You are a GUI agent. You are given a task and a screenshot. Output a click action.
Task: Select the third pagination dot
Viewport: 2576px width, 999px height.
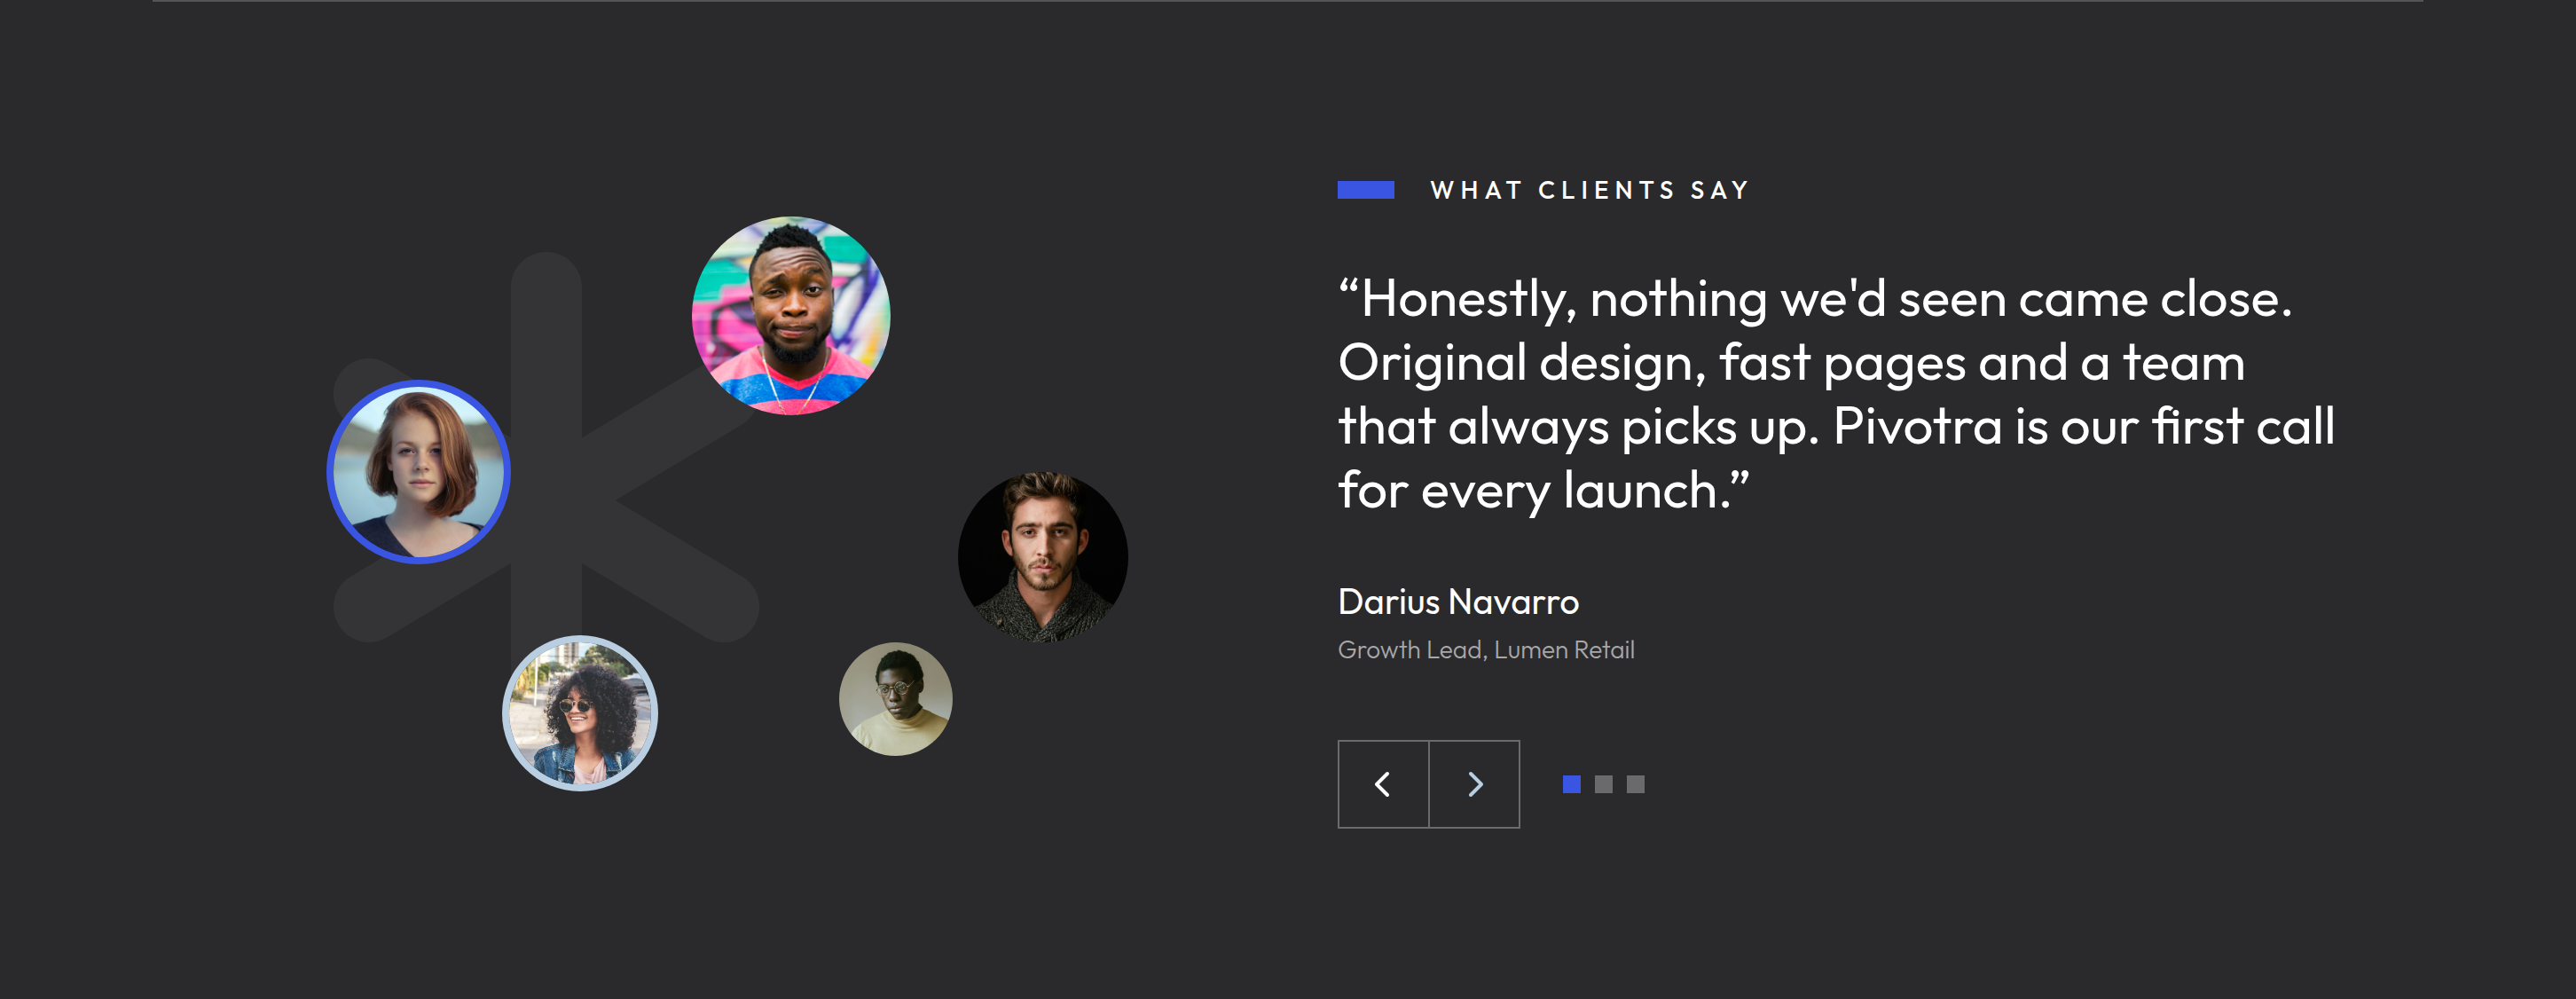pos(1636,785)
